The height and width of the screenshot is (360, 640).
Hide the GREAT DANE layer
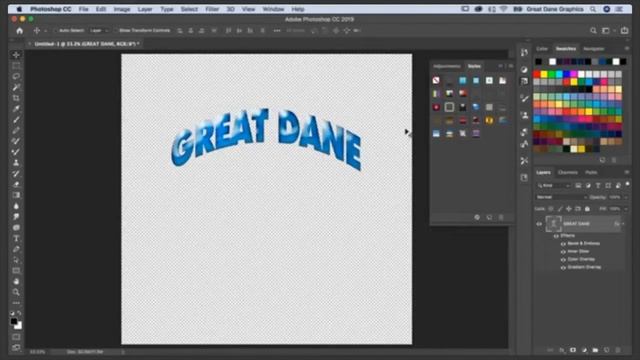[539, 224]
